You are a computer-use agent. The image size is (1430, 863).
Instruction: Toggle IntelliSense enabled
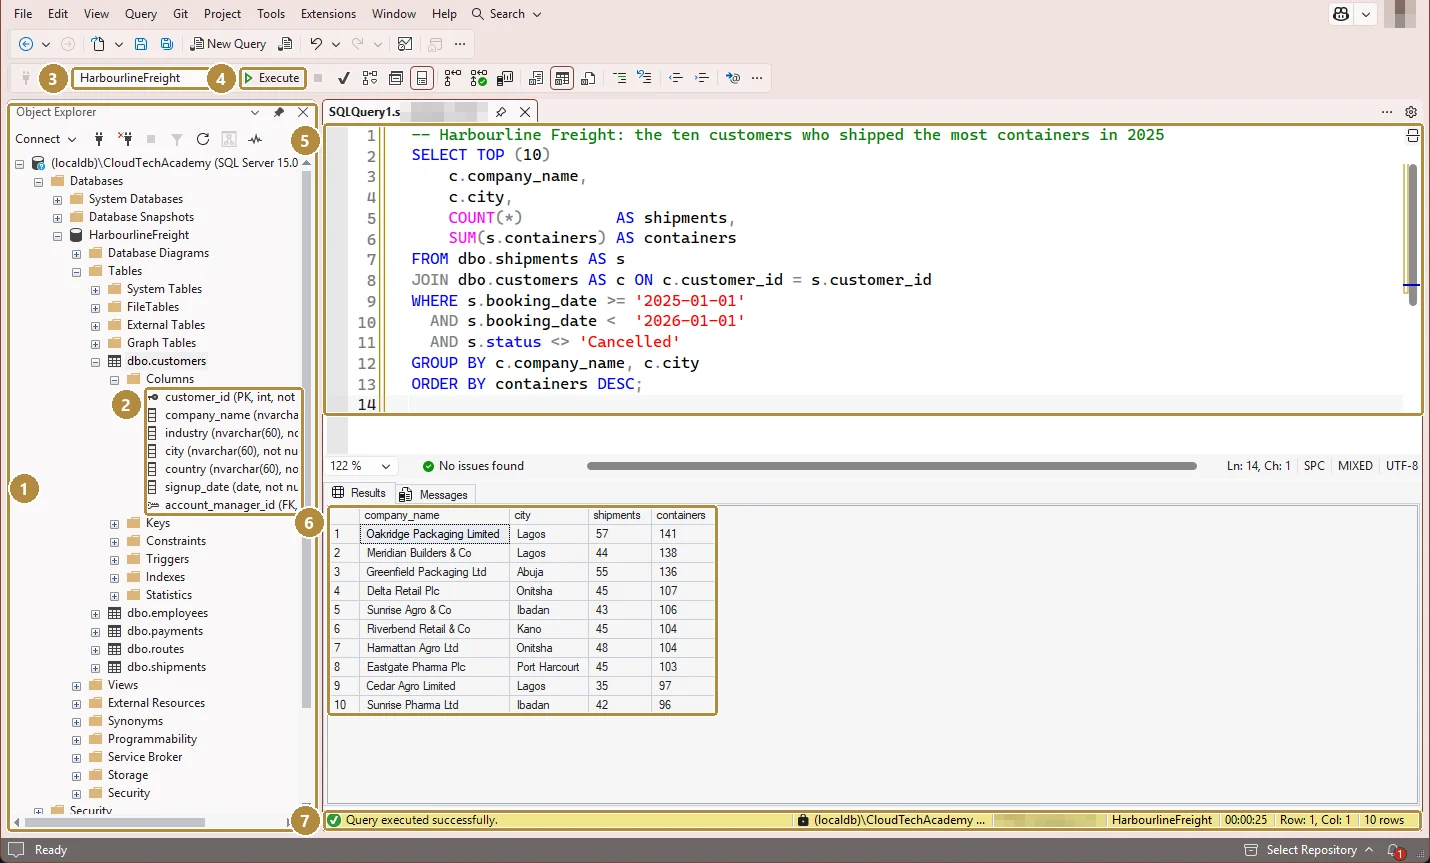click(x=422, y=78)
